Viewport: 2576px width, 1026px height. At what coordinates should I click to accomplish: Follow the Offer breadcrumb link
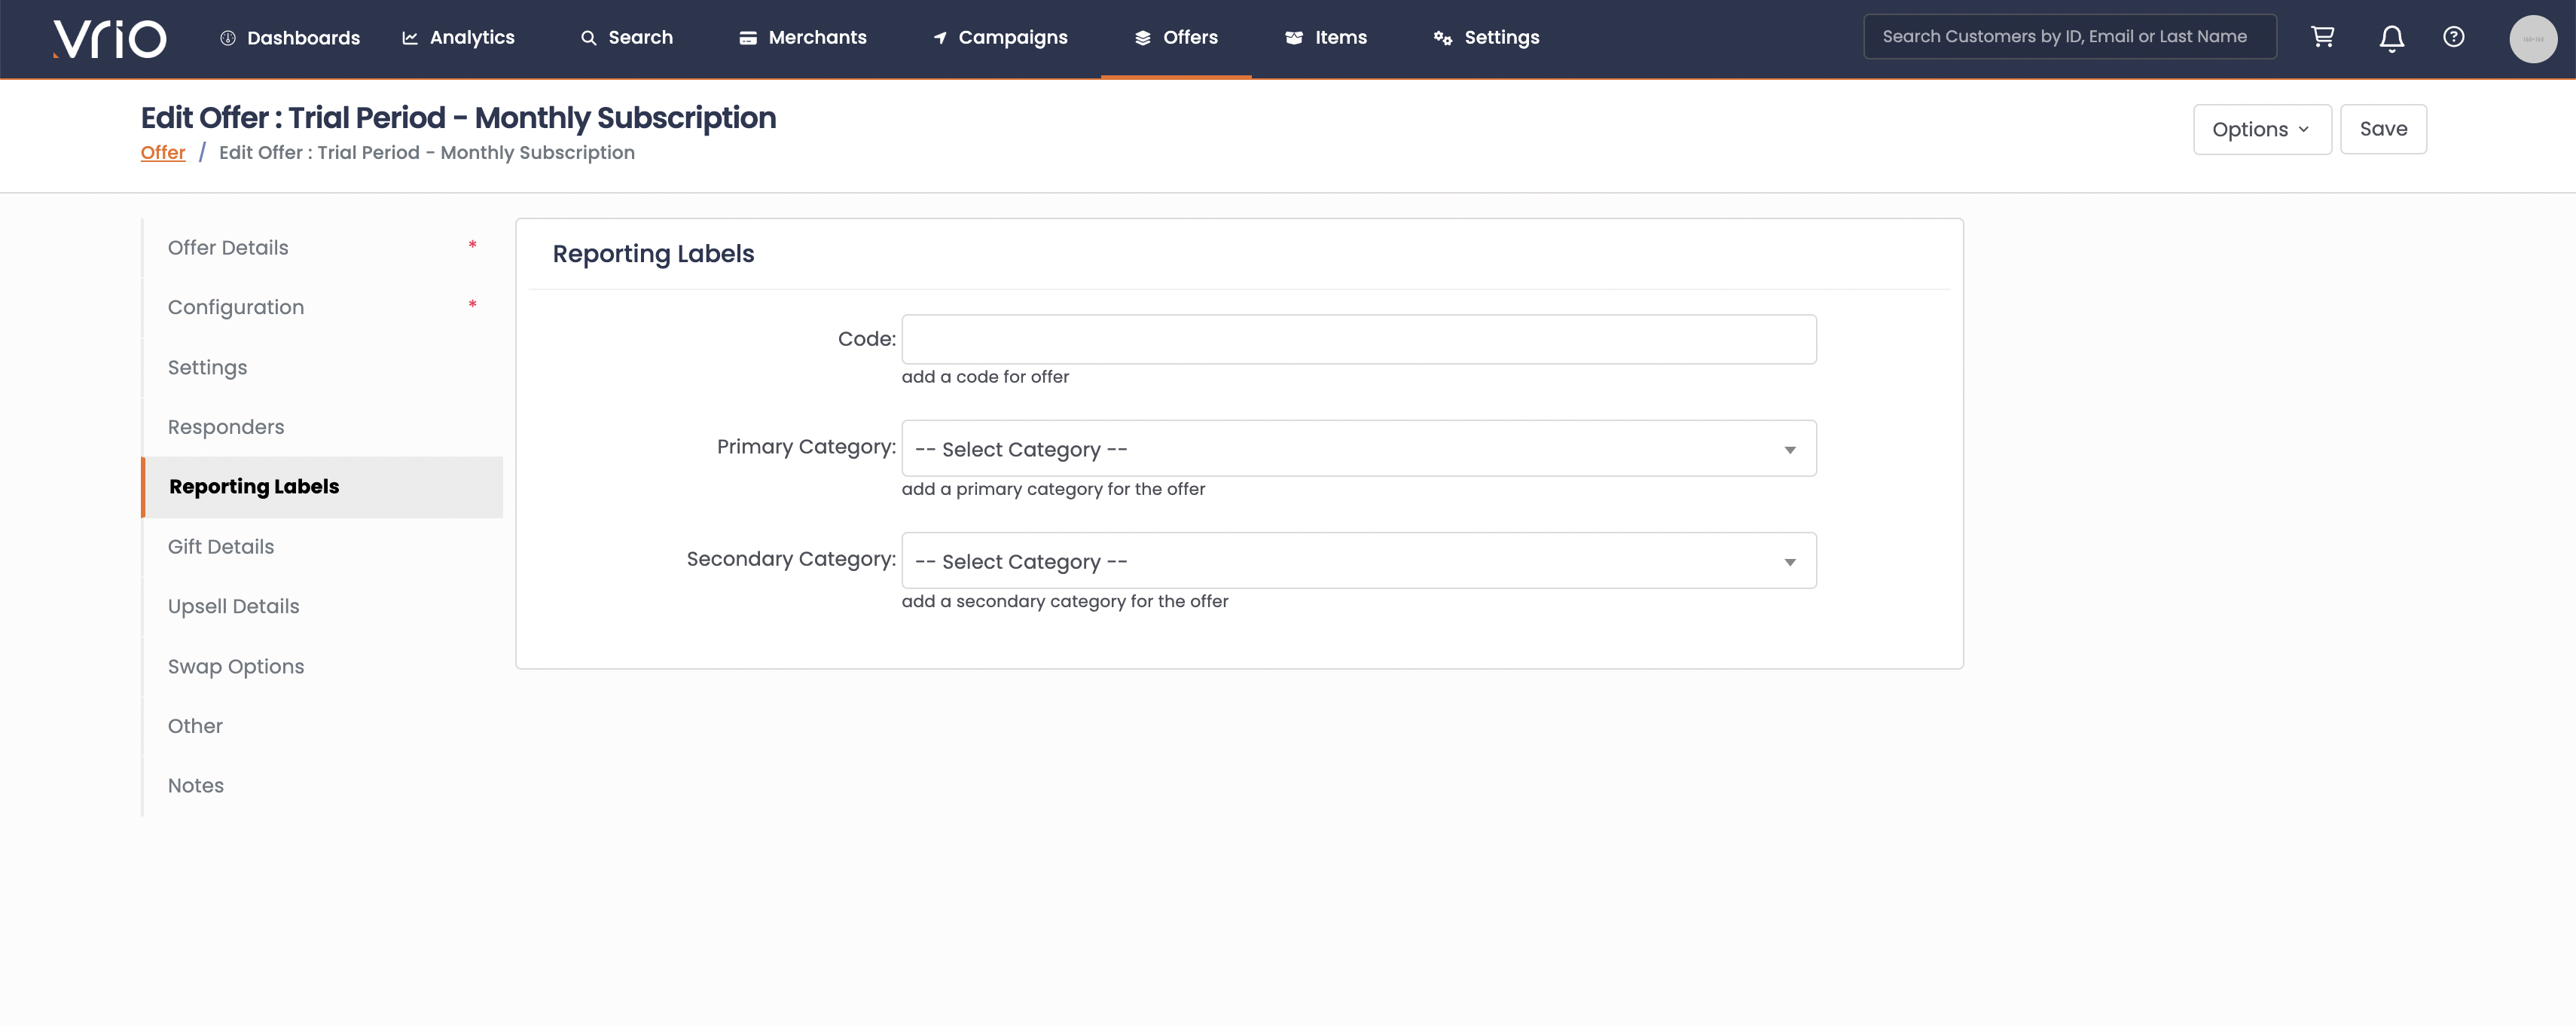[163, 153]
